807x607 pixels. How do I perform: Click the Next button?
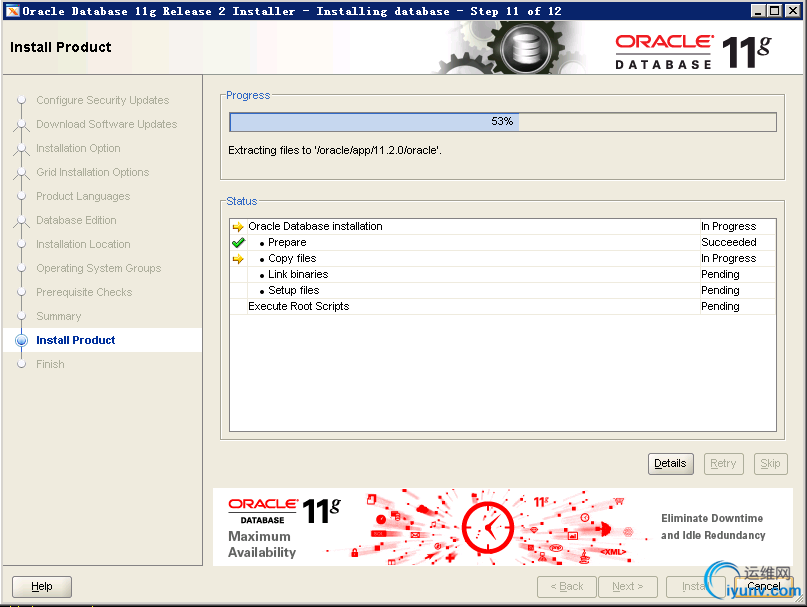pos(628,586)
